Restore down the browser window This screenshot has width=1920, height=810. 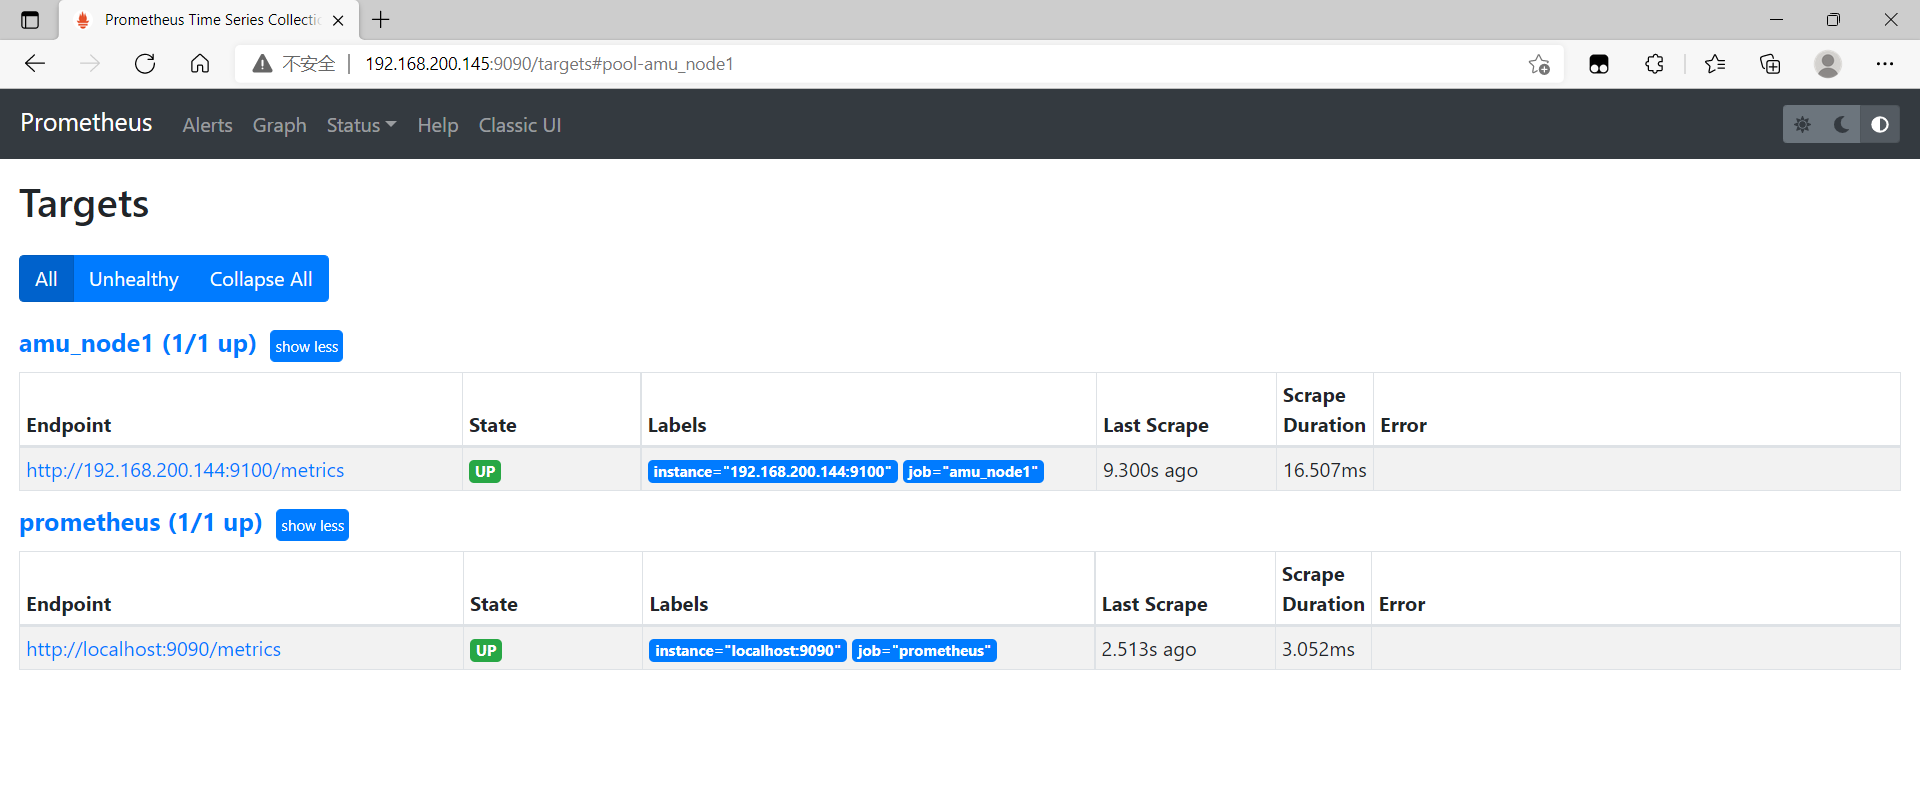(1833, 20)
